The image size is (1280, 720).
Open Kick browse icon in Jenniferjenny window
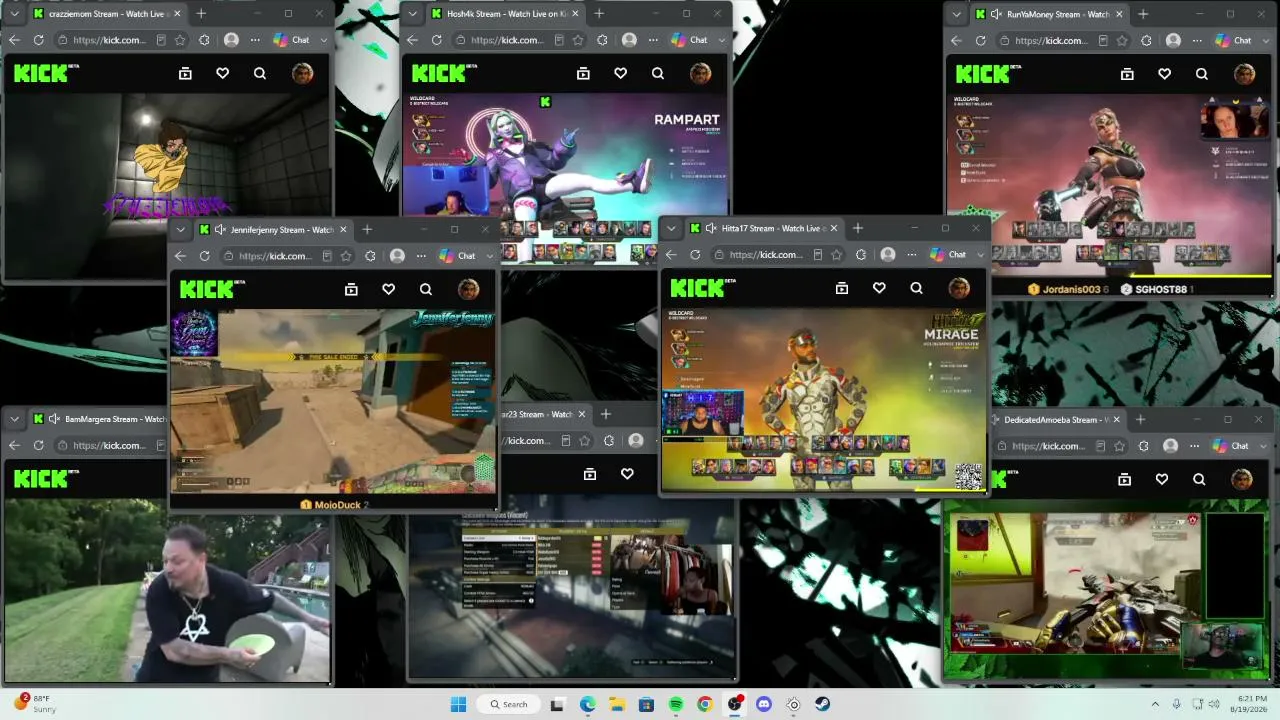[x=351, y=289]
